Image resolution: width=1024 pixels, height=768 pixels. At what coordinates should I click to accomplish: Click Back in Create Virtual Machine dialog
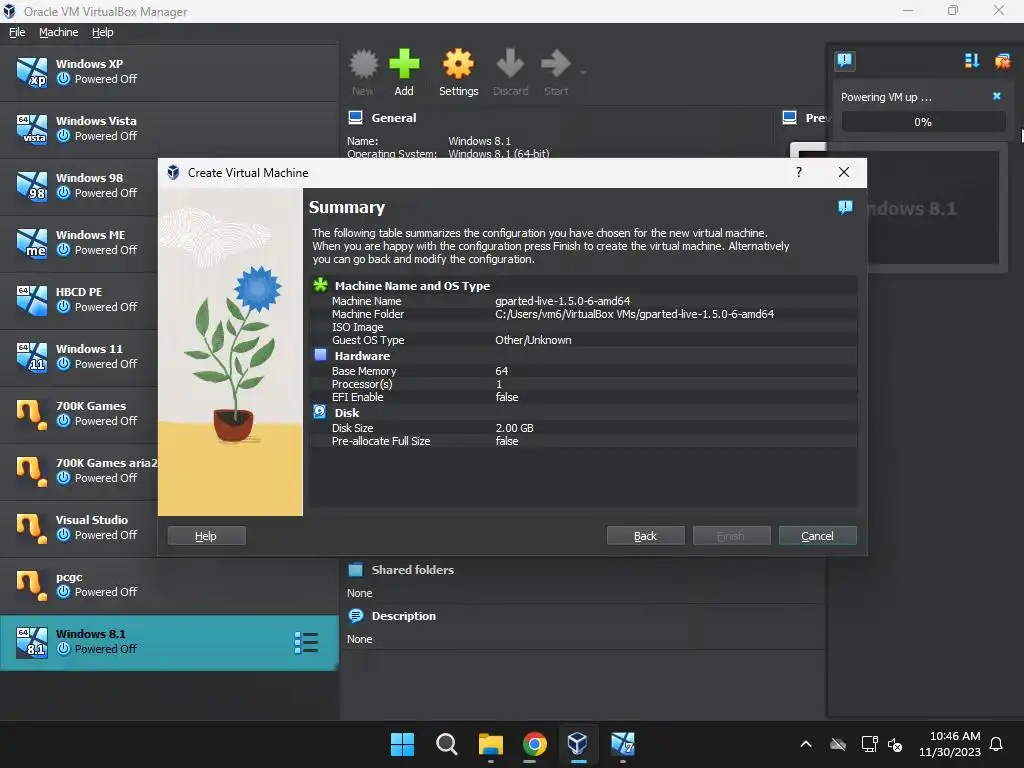(645, 536)
